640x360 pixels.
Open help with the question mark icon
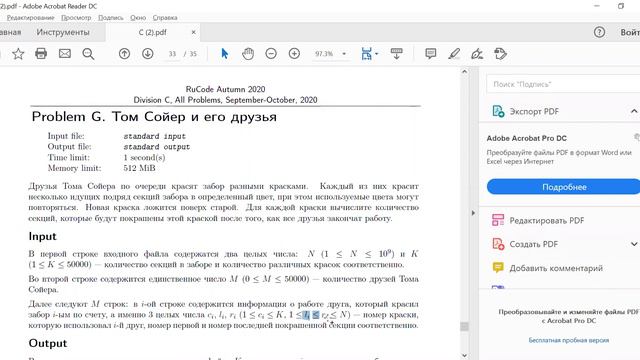[599, 32]
